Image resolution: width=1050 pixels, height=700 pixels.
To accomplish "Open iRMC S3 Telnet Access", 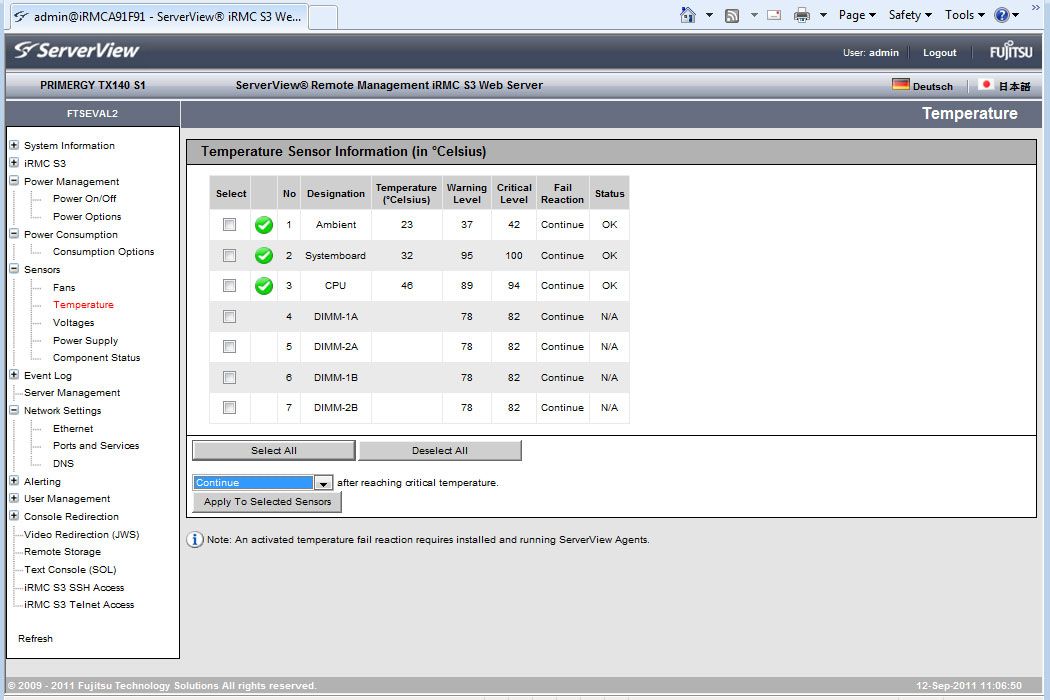I will (x=79, y=604).
